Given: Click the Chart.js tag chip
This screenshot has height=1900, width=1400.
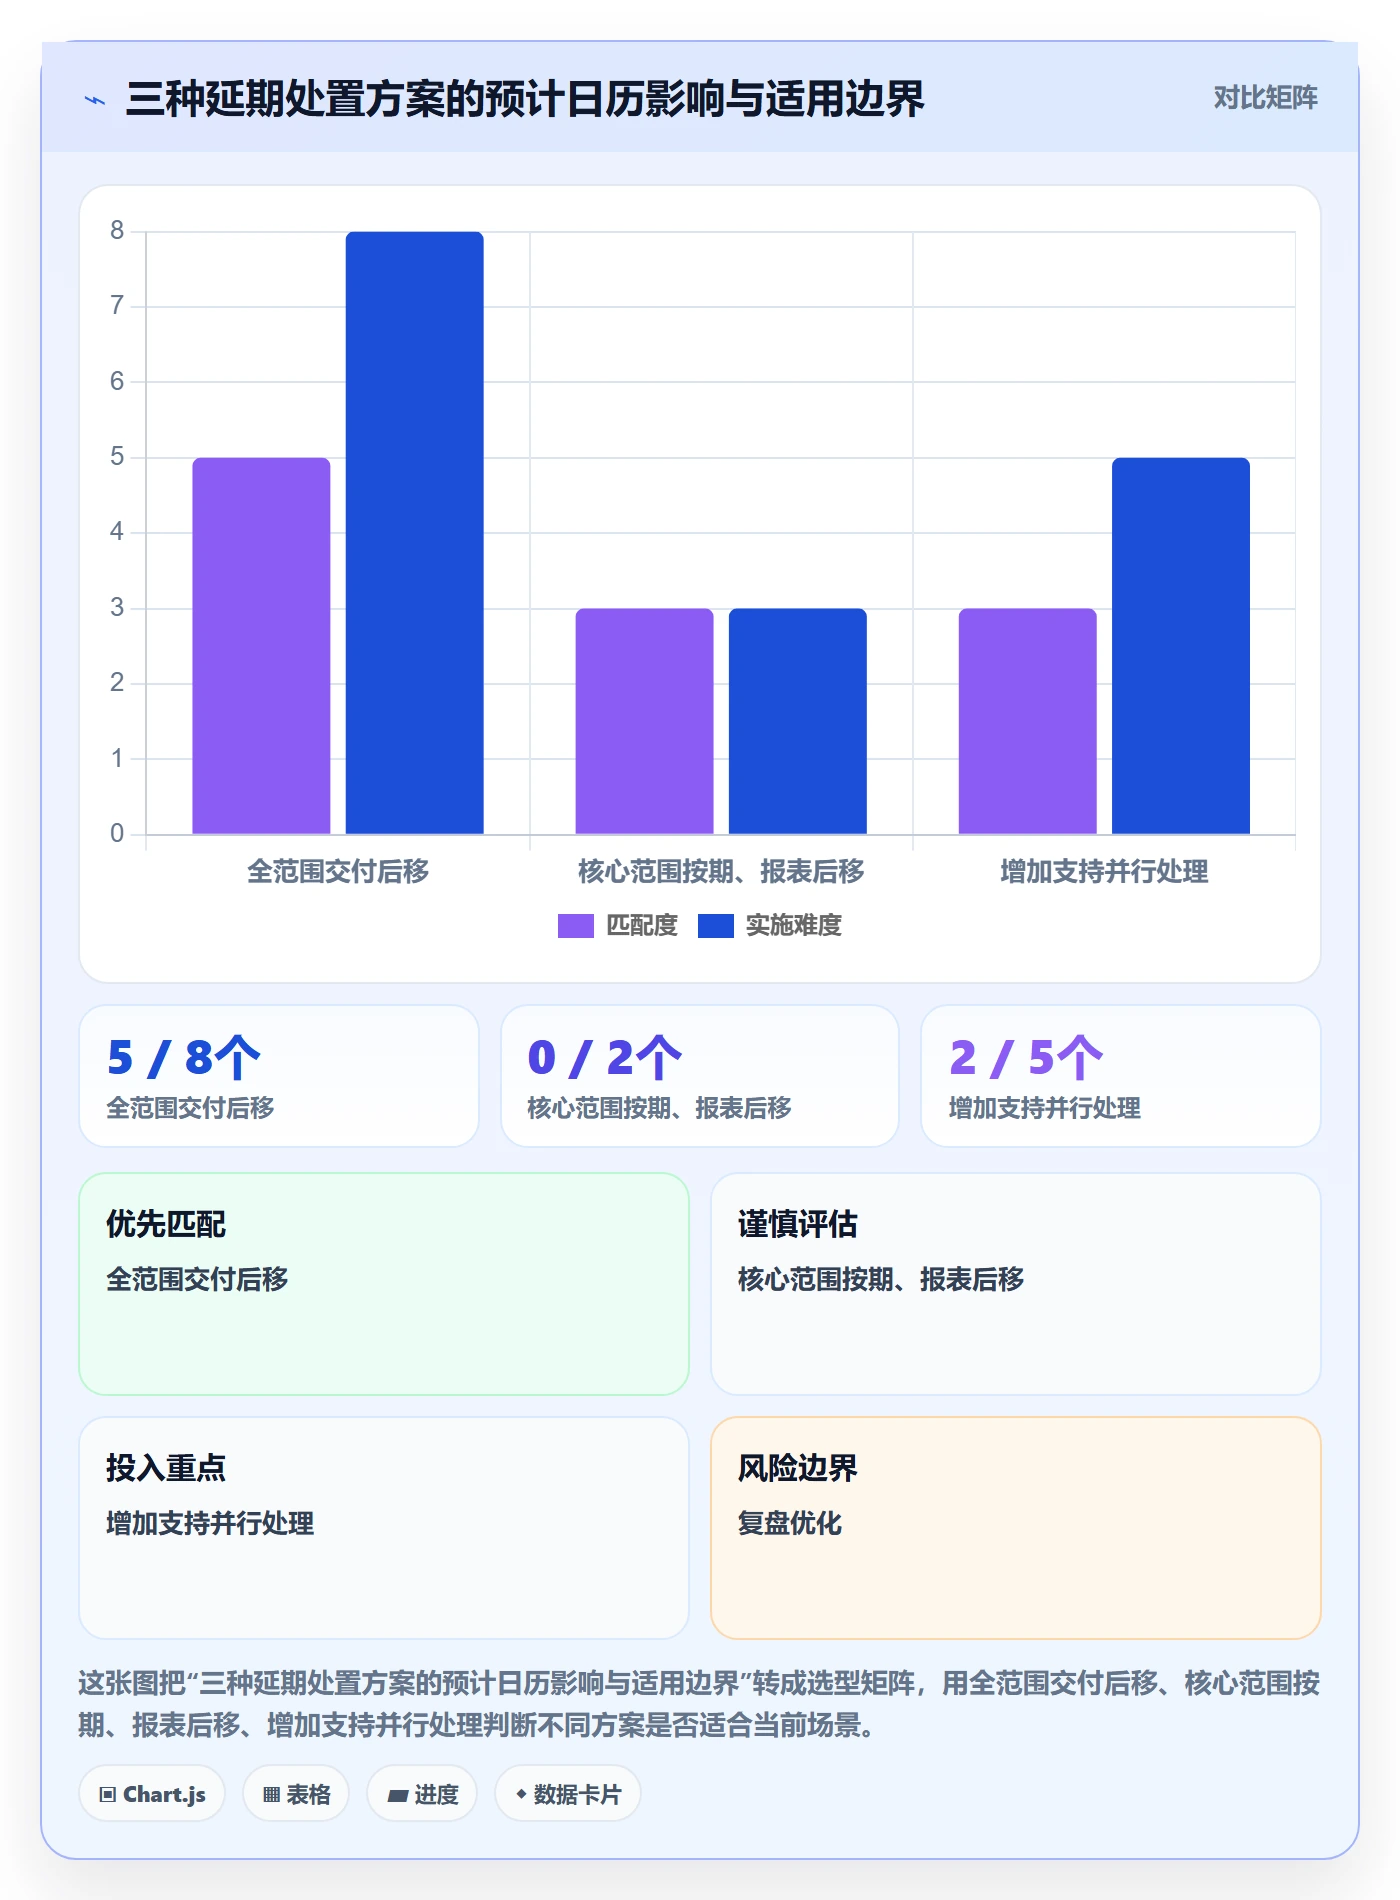Looking at the screenshot, I should [152, 1794].
